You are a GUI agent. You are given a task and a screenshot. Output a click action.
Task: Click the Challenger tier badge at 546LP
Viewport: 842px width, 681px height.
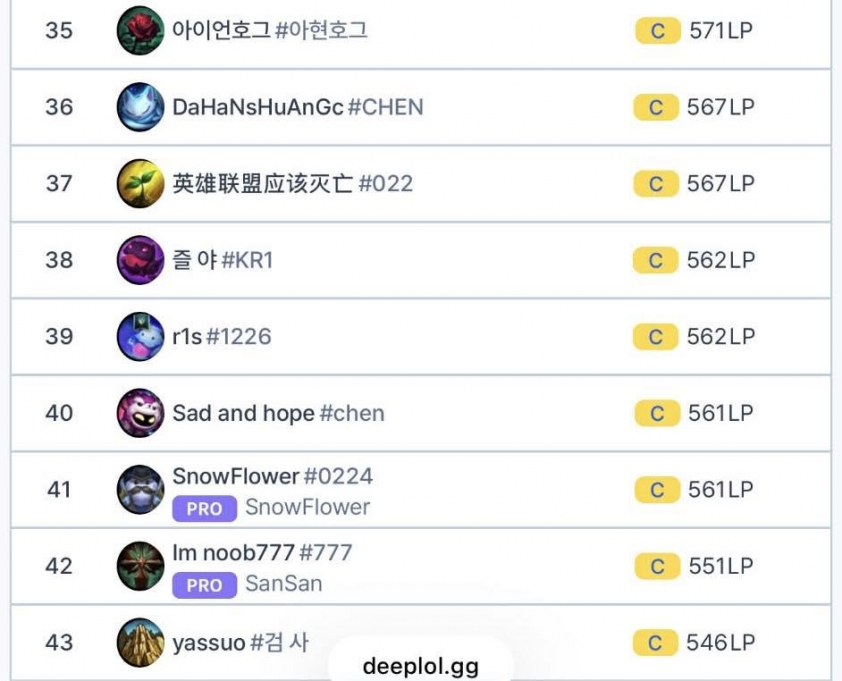click(x=656, y=642)
